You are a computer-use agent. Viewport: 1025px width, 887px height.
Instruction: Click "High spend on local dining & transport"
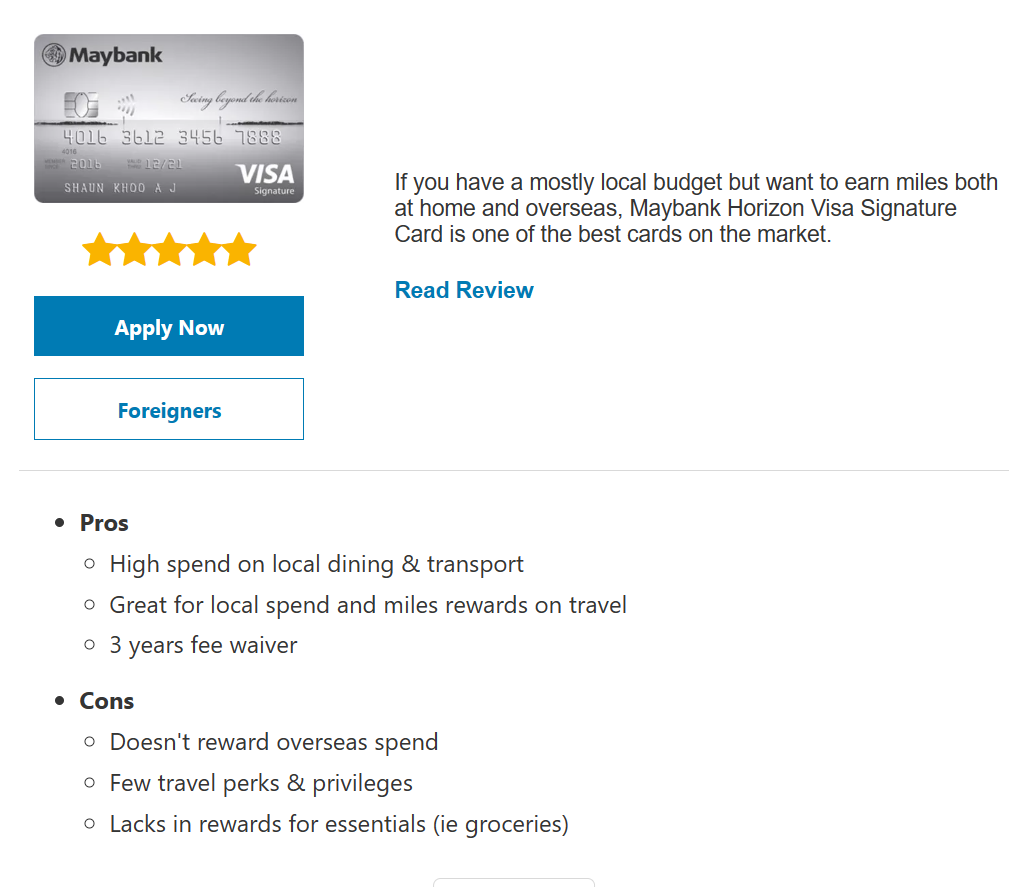[316, 564]
